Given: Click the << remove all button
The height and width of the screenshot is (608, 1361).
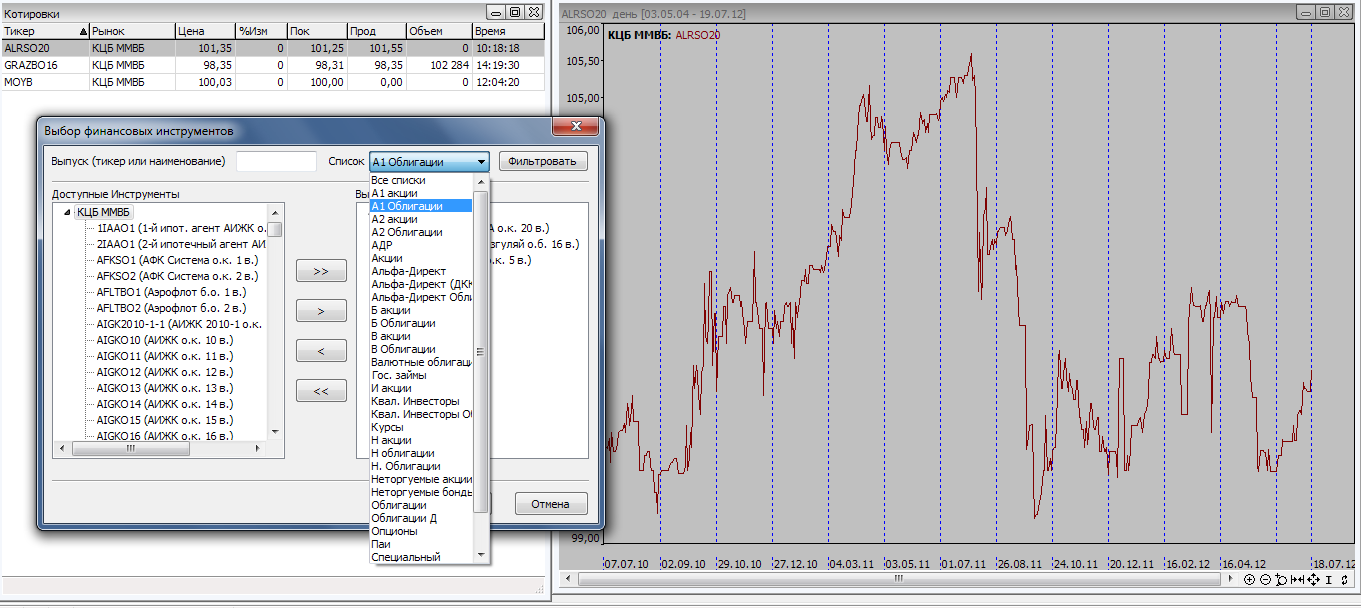Looking at the screenshot, I should pyautogui.click(x=321, y=391).
